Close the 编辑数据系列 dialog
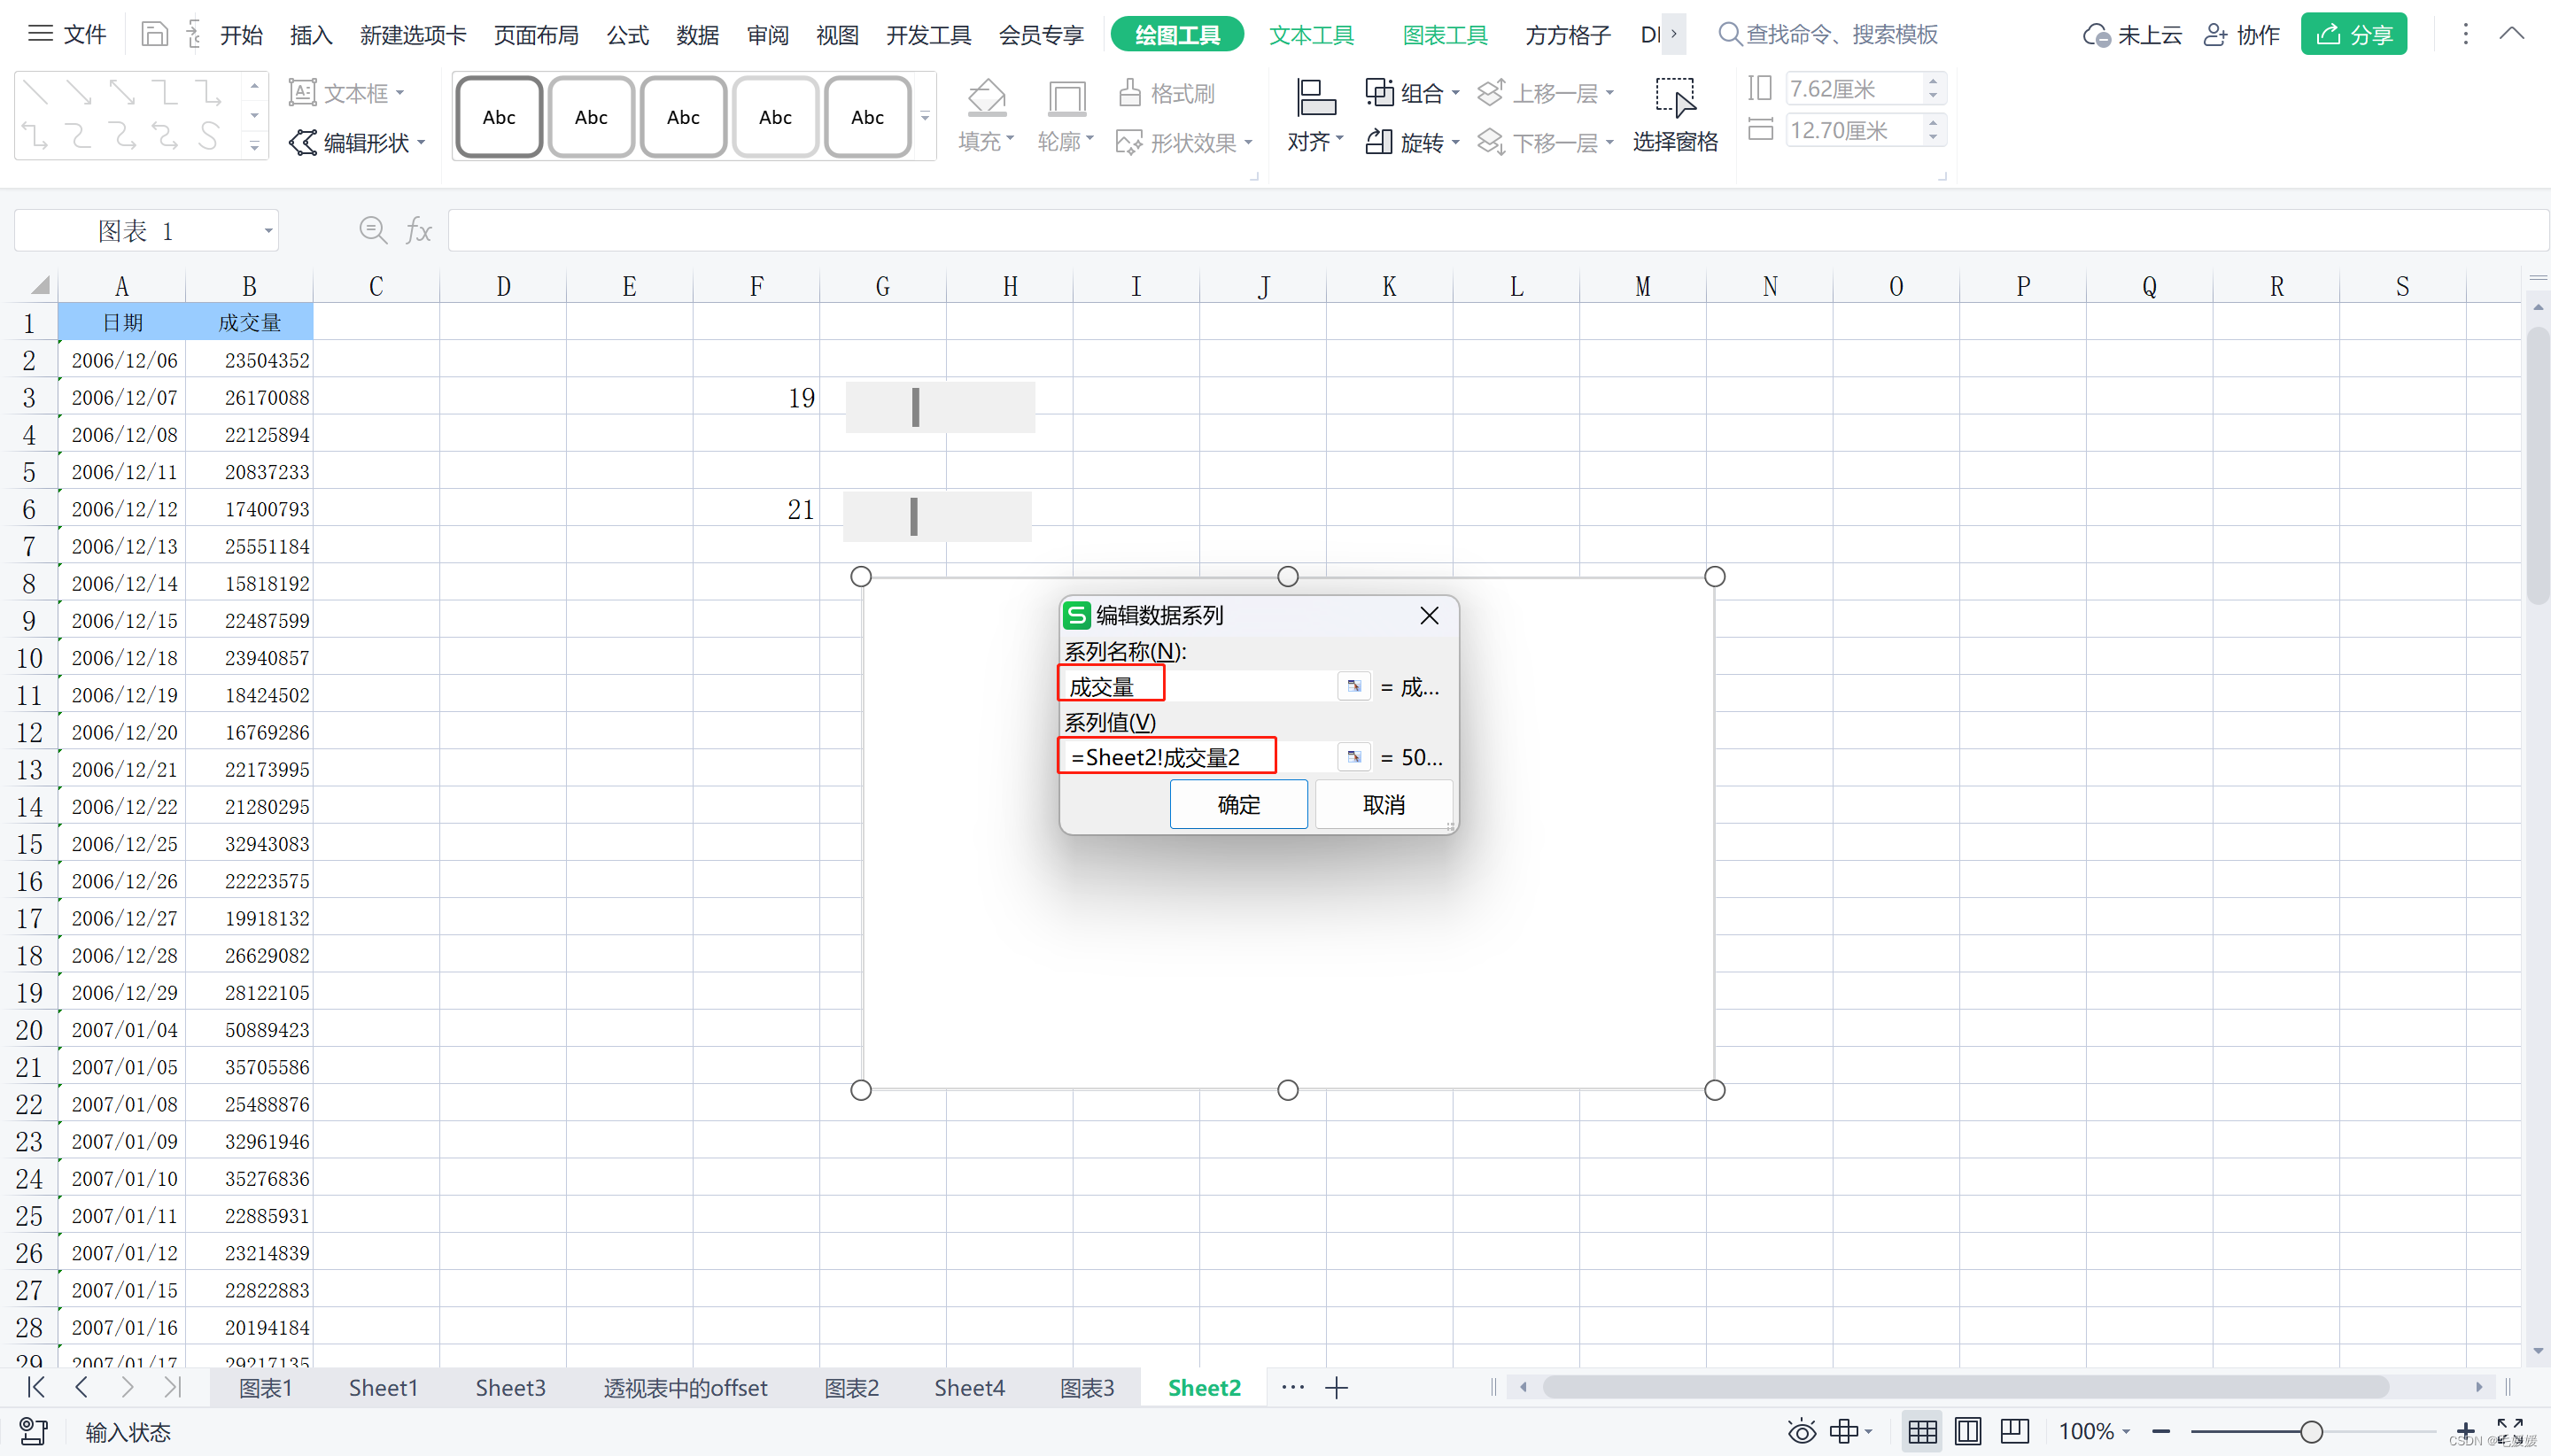Screen dimensions: 2551x1456 [1429, 615]
